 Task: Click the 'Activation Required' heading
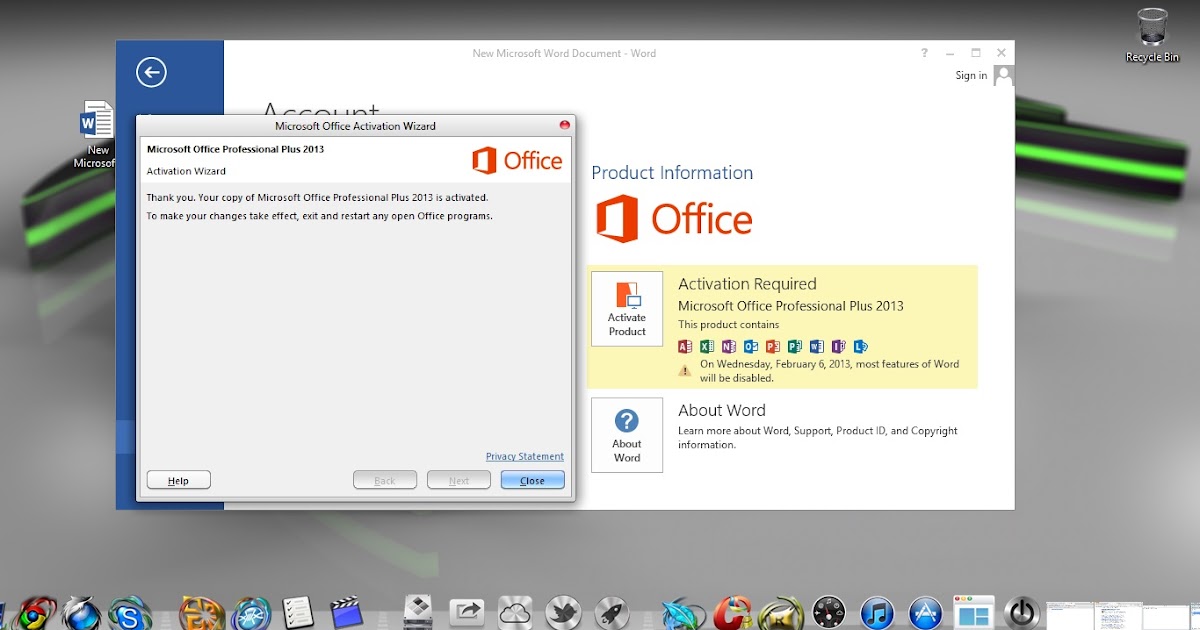(x=747, y=284)
